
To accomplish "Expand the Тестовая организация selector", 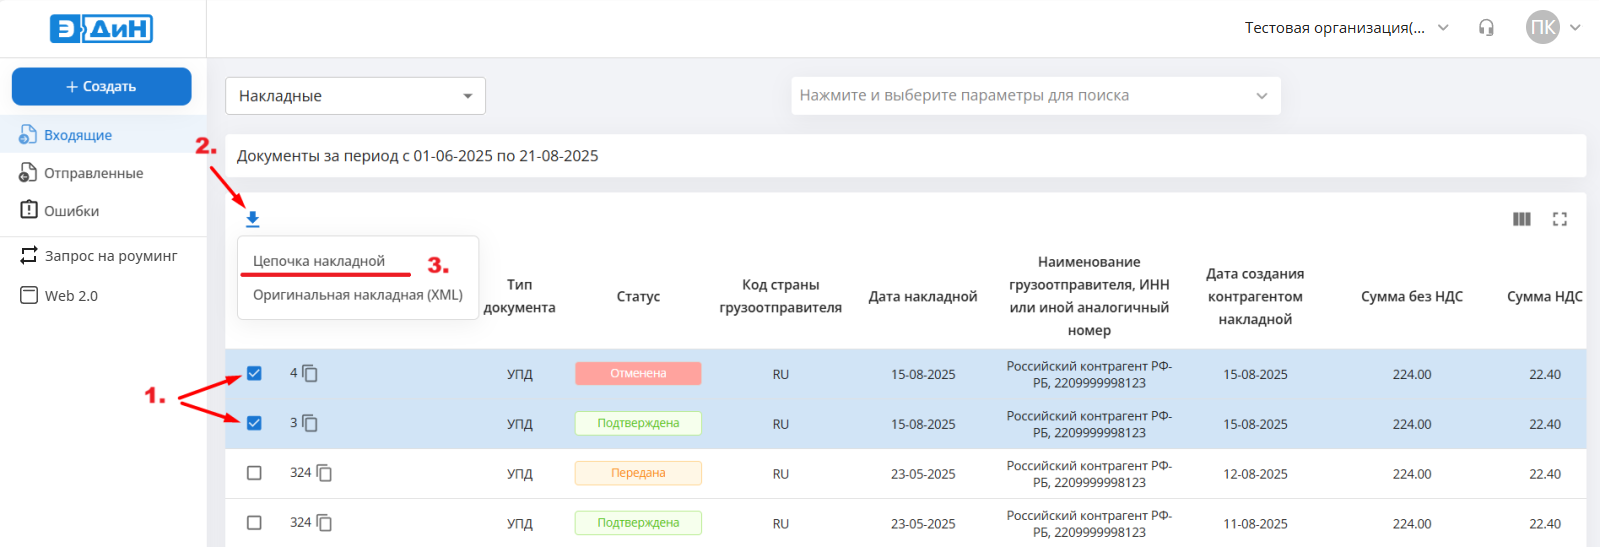I will [1345, 28].
